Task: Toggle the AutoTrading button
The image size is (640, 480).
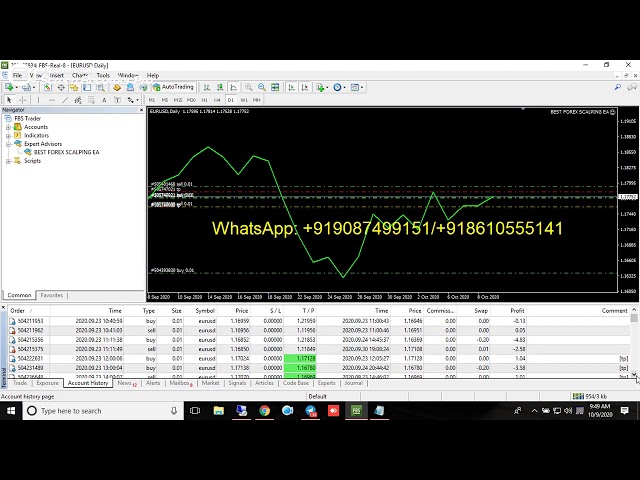Action: 171,87
